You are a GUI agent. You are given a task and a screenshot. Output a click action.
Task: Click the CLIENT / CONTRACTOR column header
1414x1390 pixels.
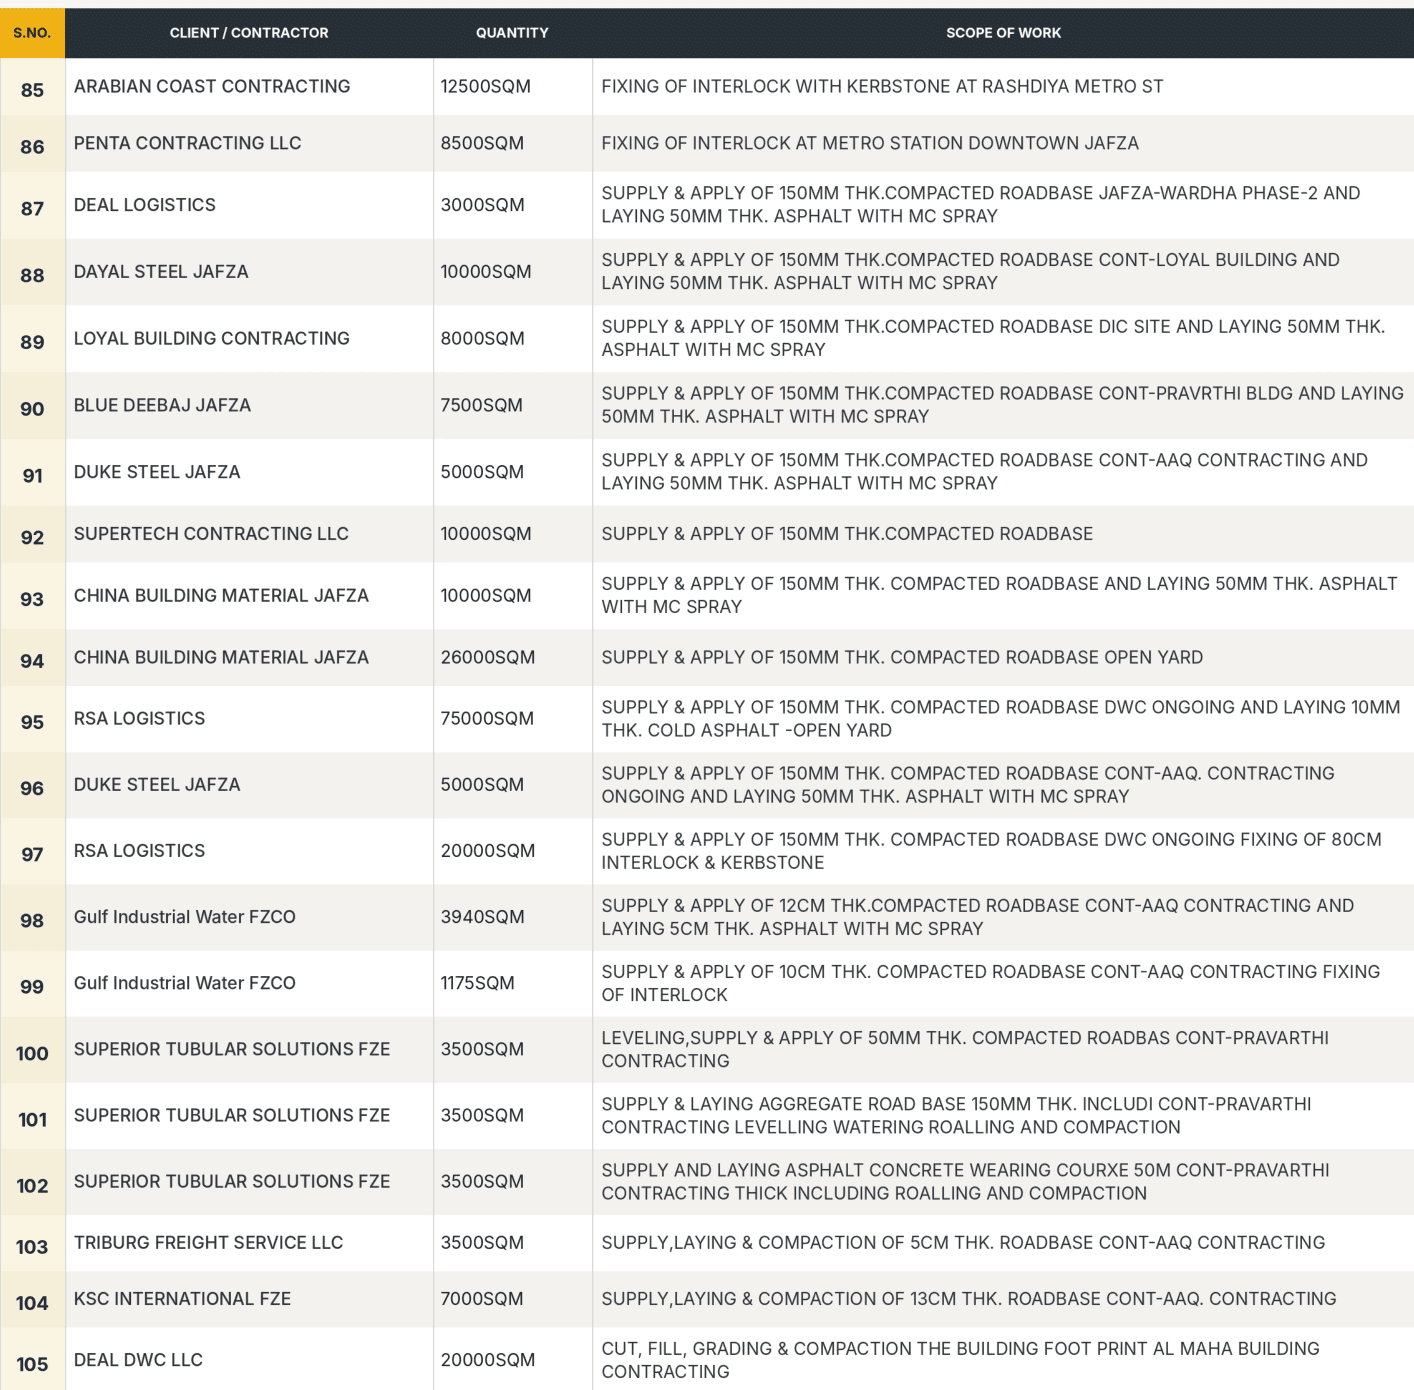click(249, 33)
